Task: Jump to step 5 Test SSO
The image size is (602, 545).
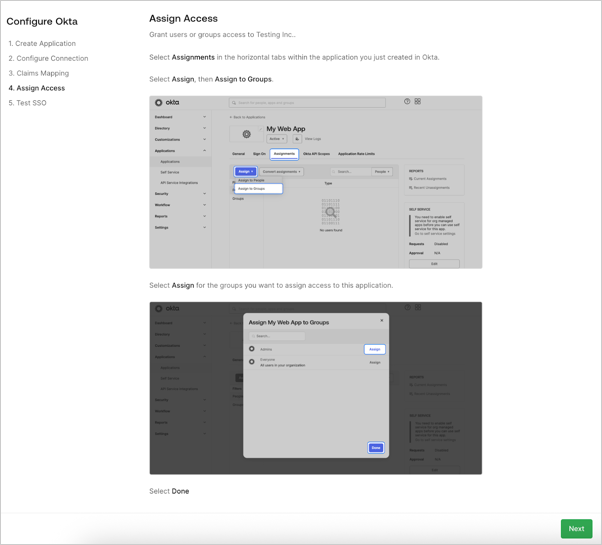Action: [27, 103]
